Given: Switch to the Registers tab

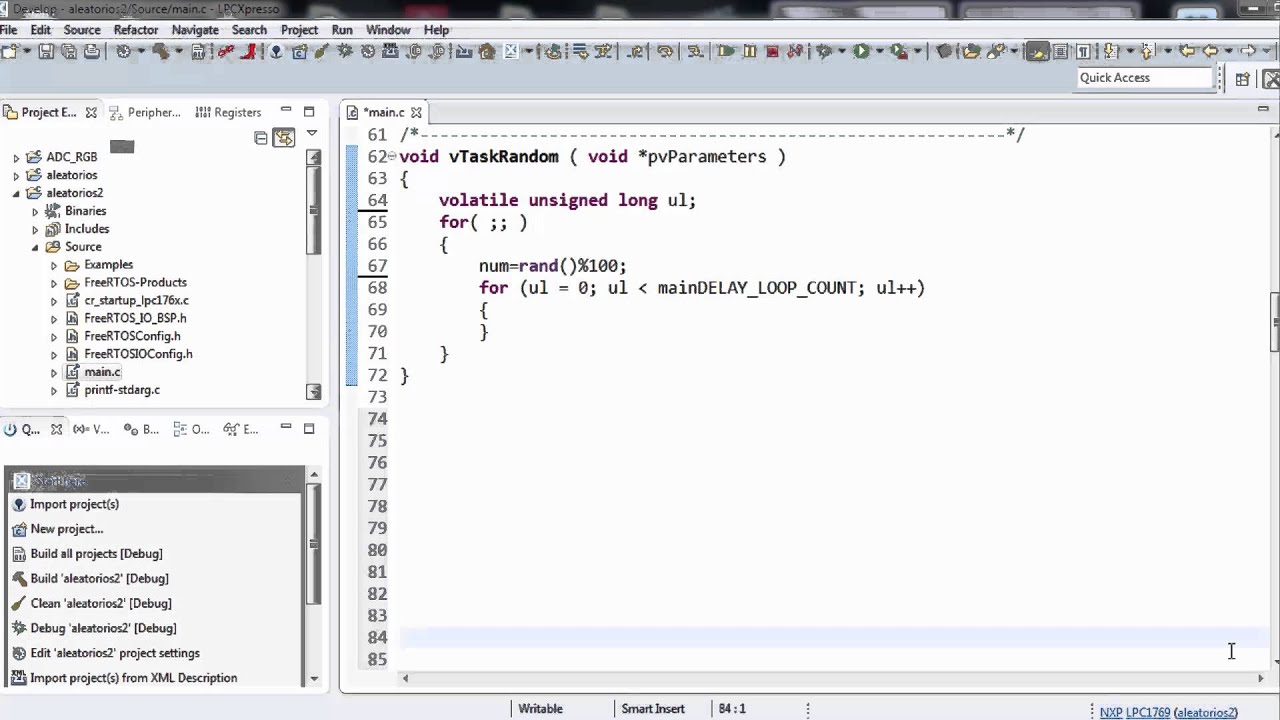Looking at the screenshot, I should [x=229, y=112].
